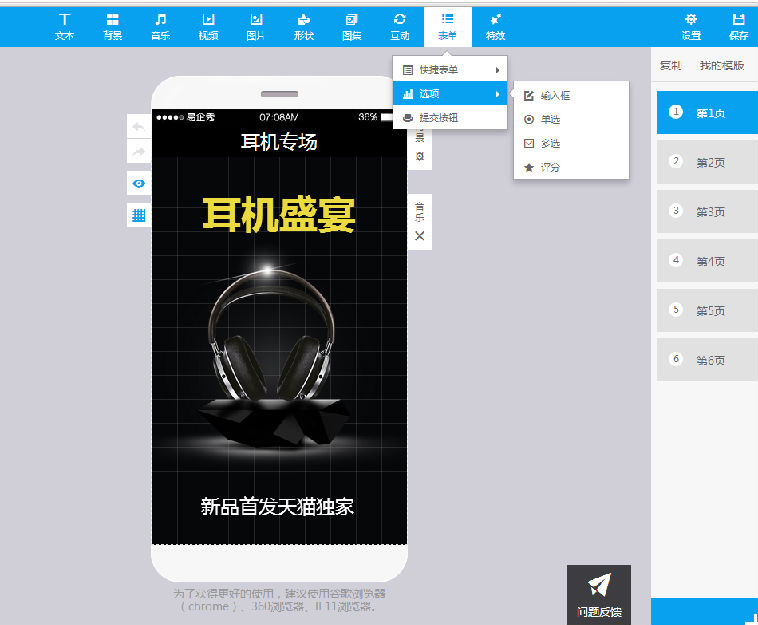Image resolution: width=758 pixels, height=625 pixels.
Task: Open the 图片 picture tool
Action: [256, 27]
